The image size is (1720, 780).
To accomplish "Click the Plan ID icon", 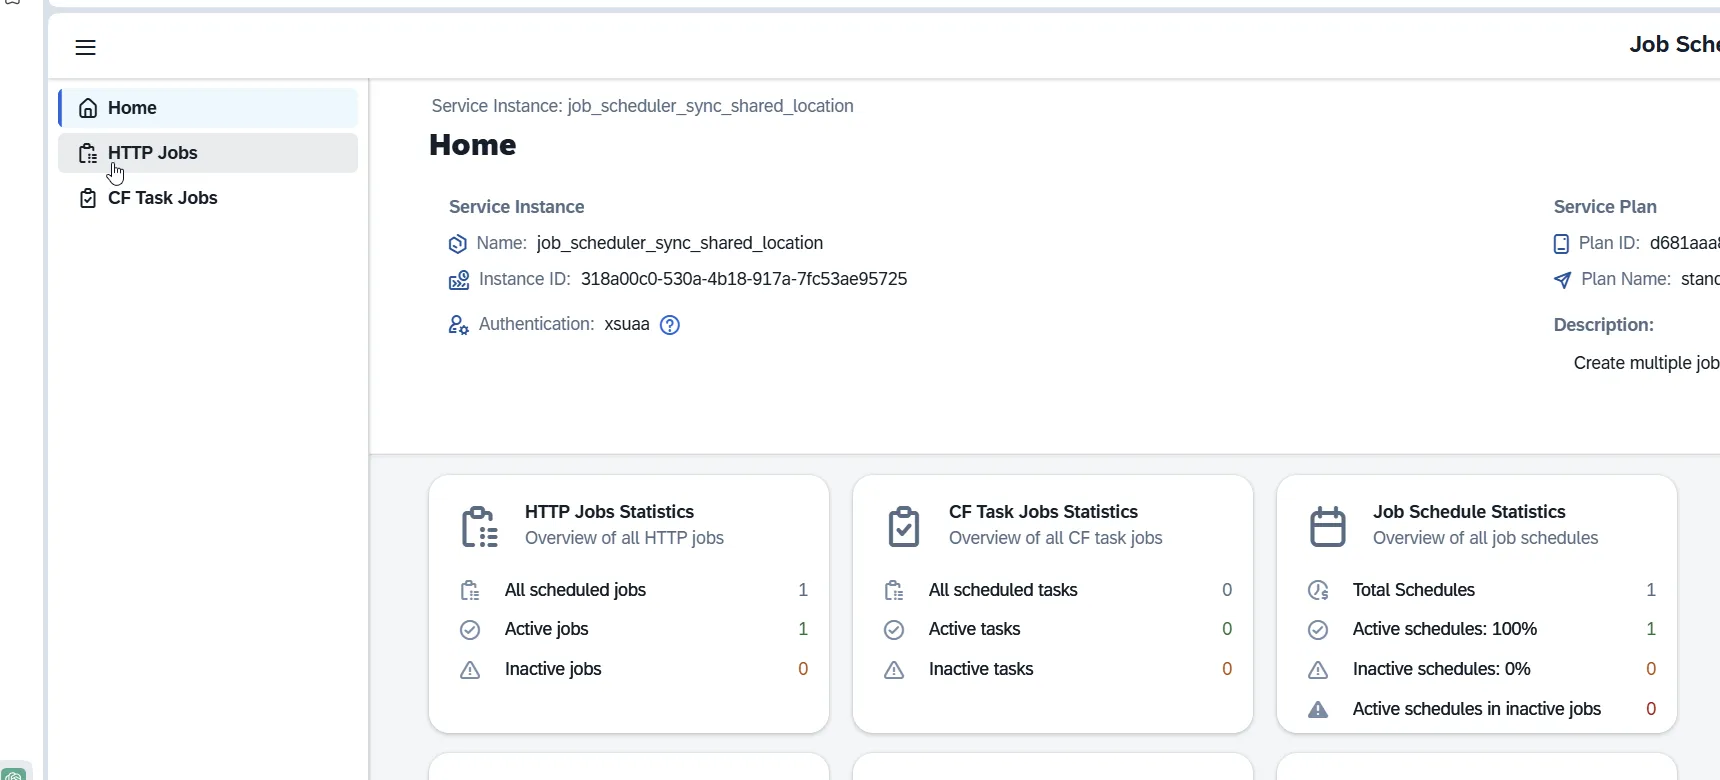I will click(x=1561, y=244).
